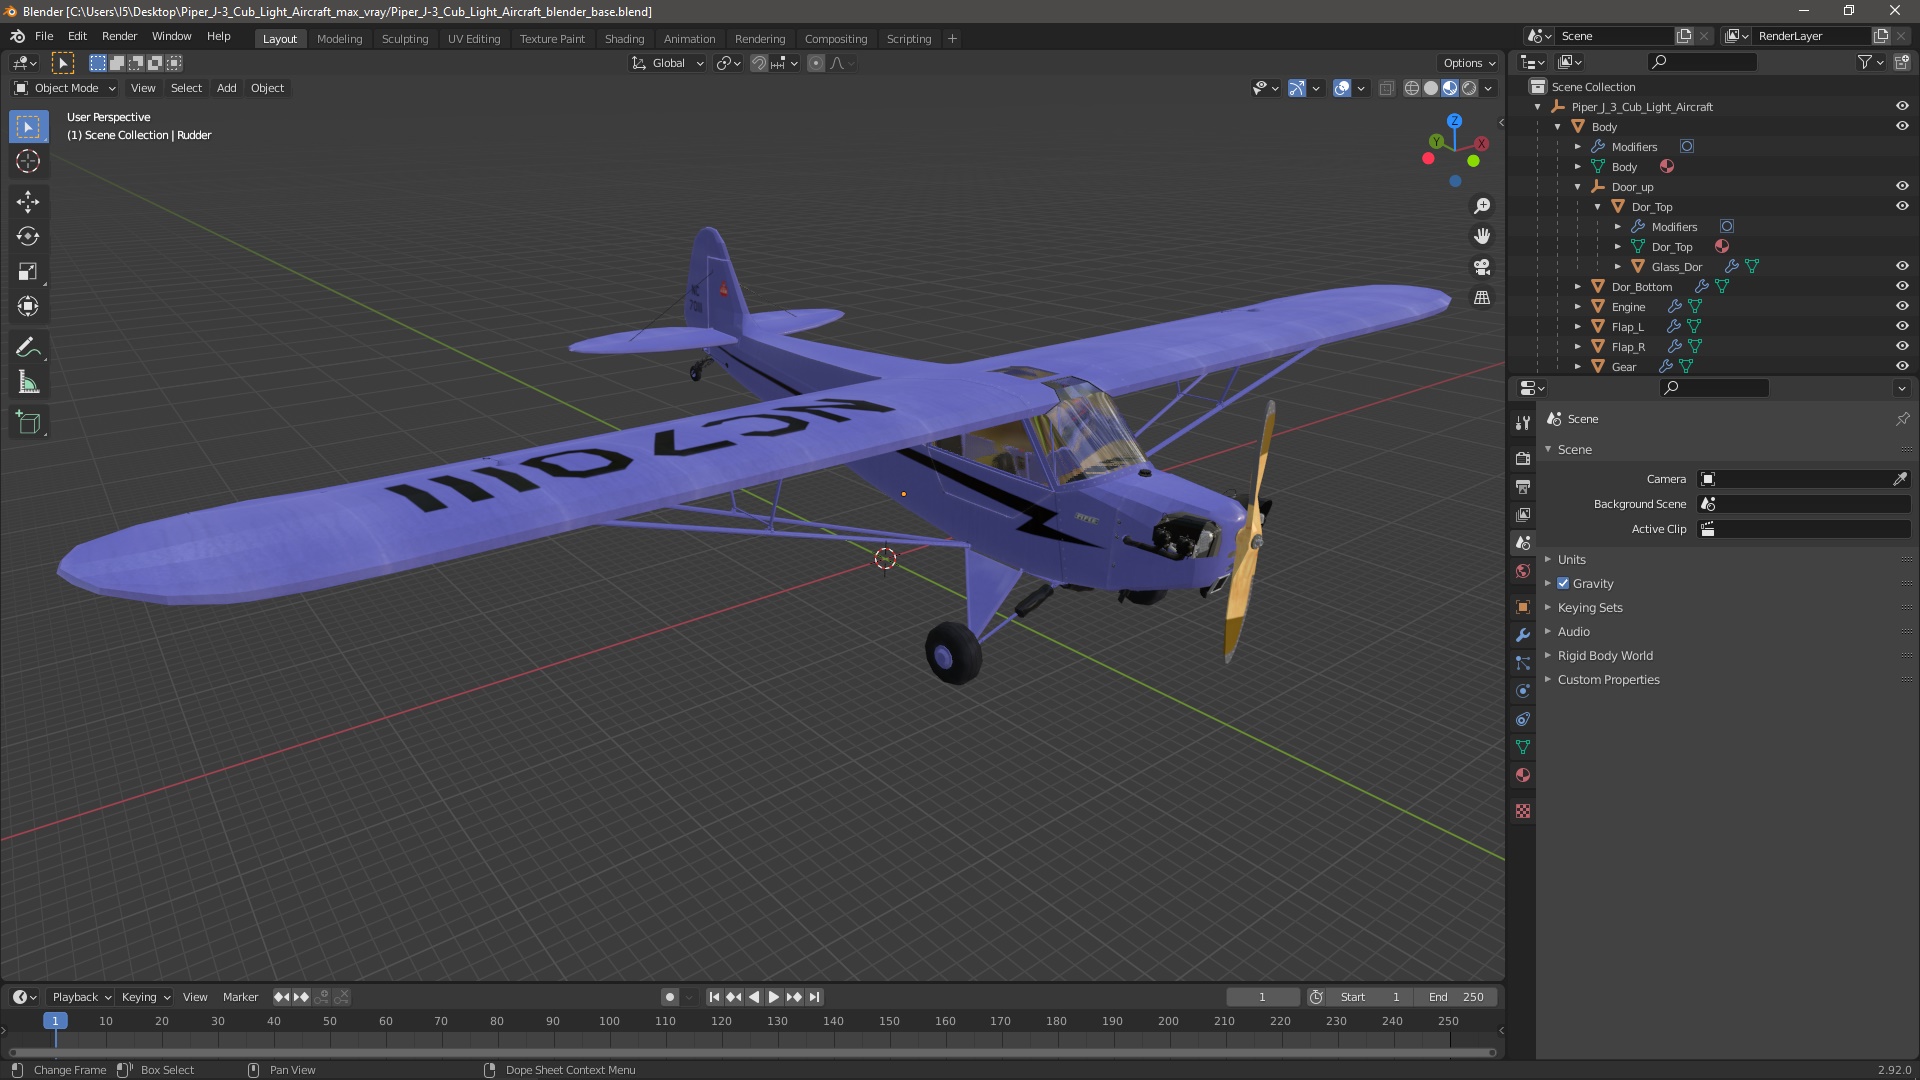Jump to the start frame

click(714, 997)
